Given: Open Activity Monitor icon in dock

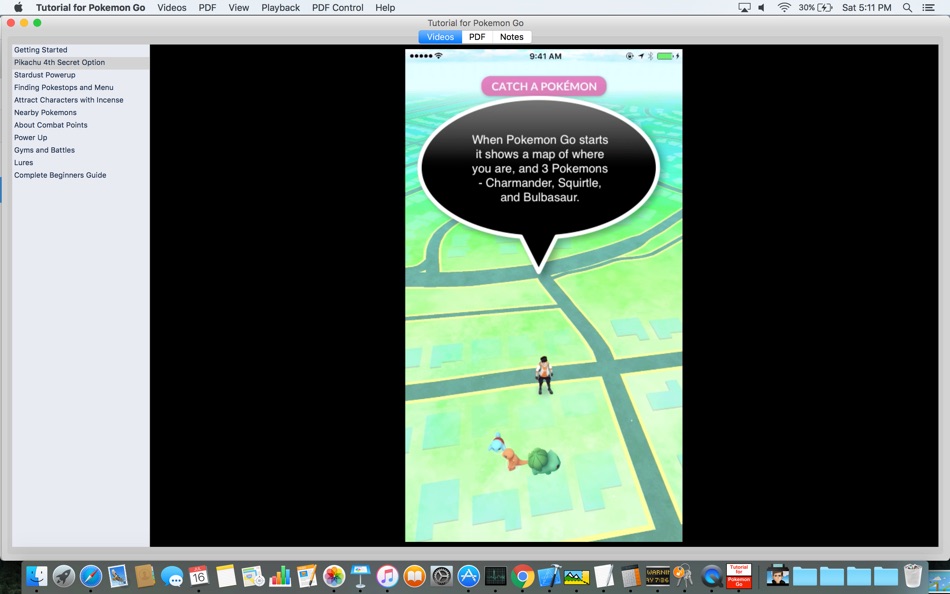Looking at the screenshot, I should pos(496,576).
